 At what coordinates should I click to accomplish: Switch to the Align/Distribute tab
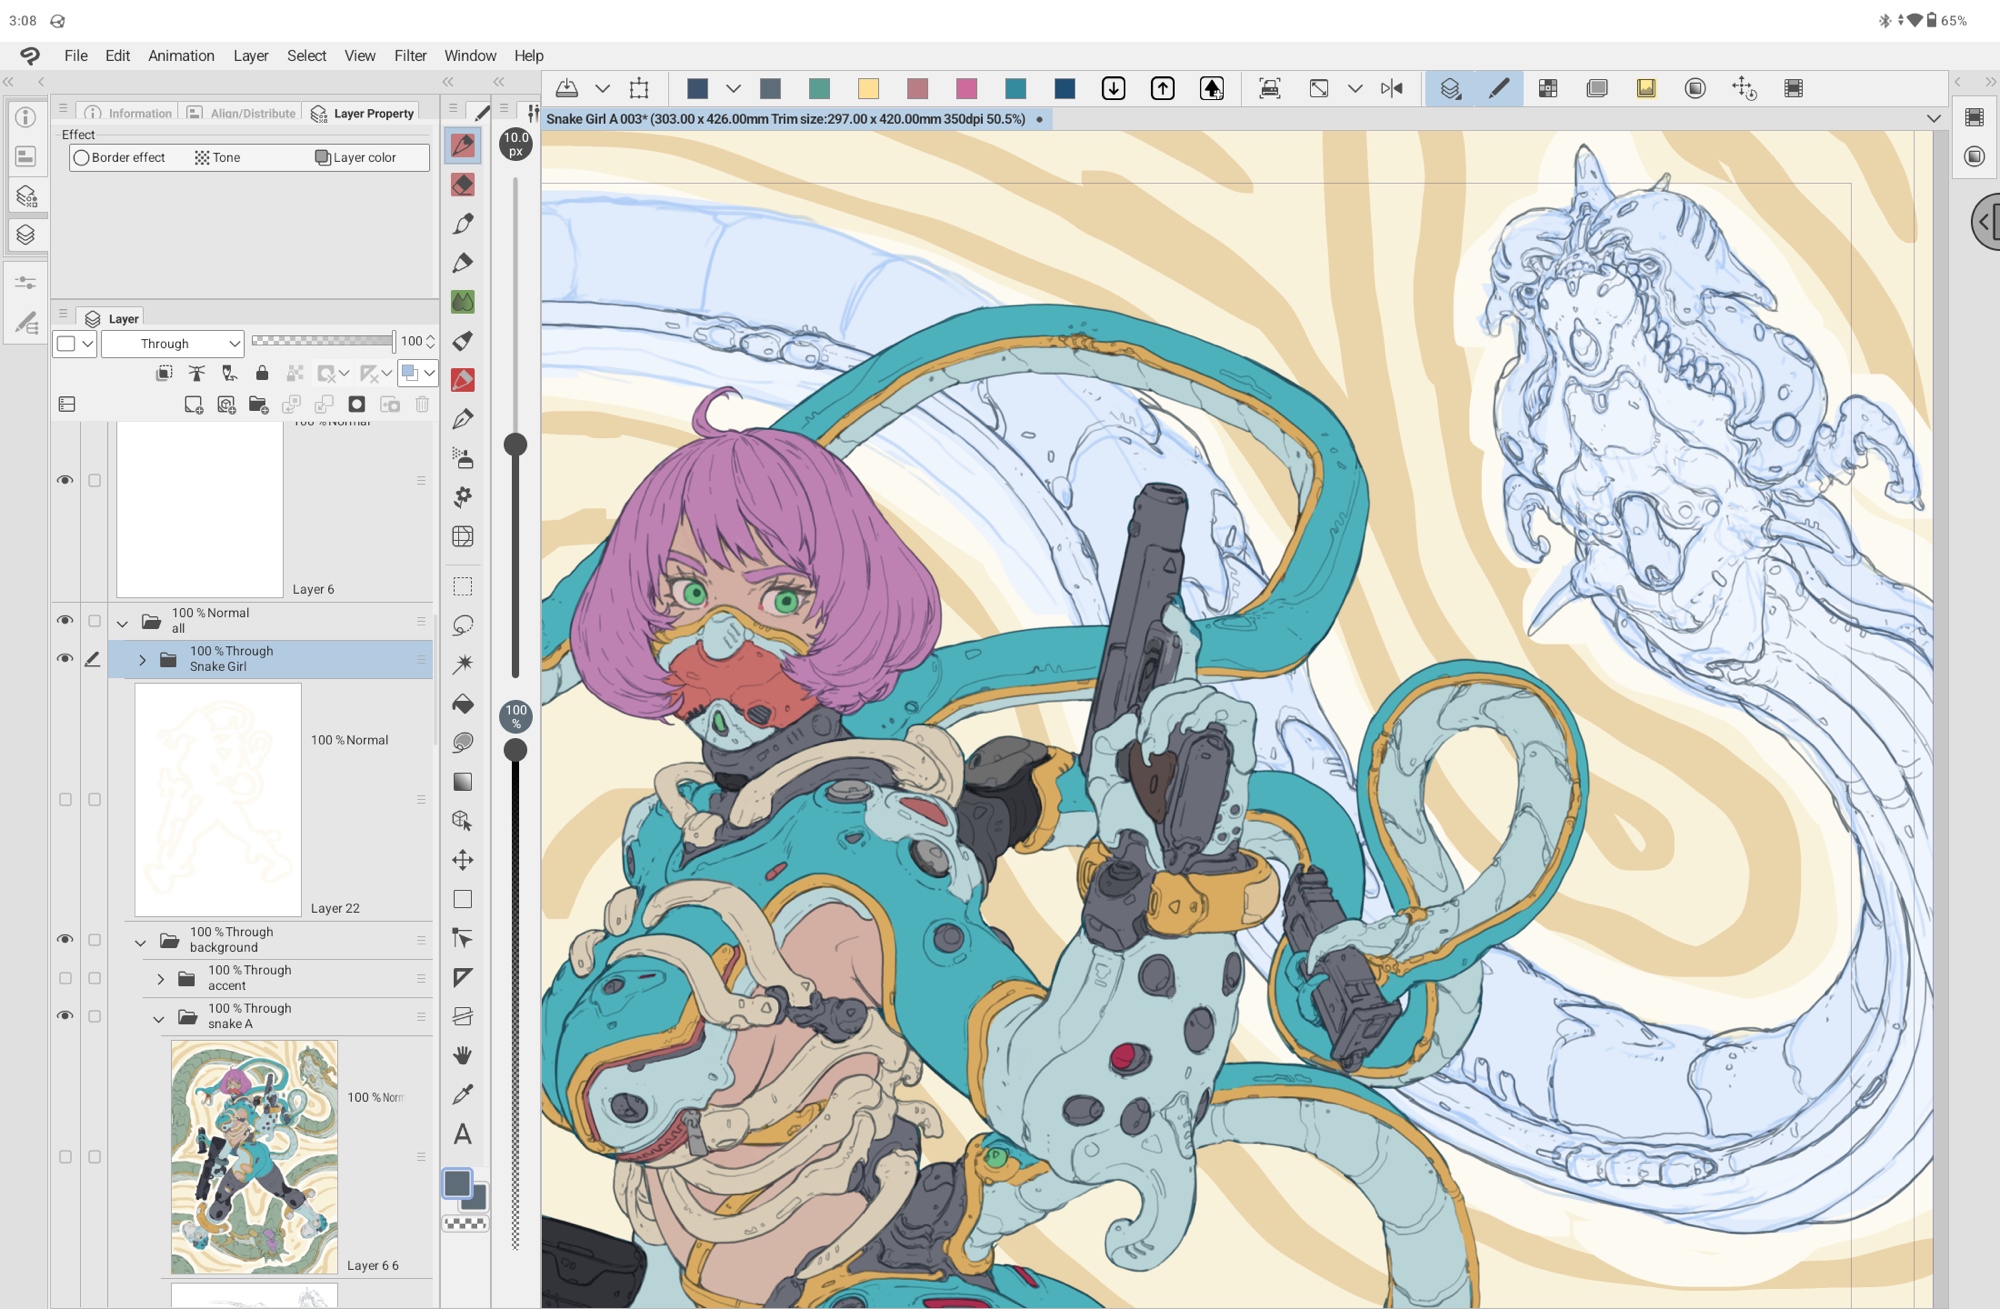click(x=242, y=113)
